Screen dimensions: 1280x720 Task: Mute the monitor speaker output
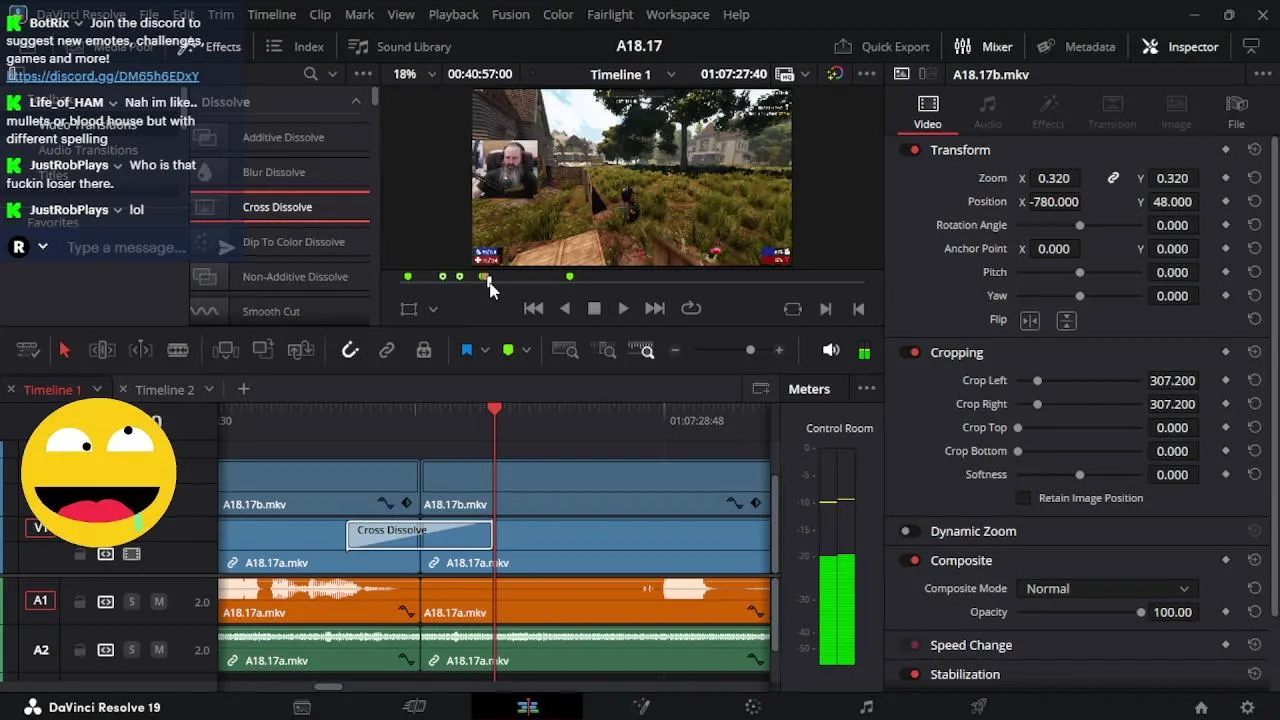pyautogui.click(x=831, y=350)
